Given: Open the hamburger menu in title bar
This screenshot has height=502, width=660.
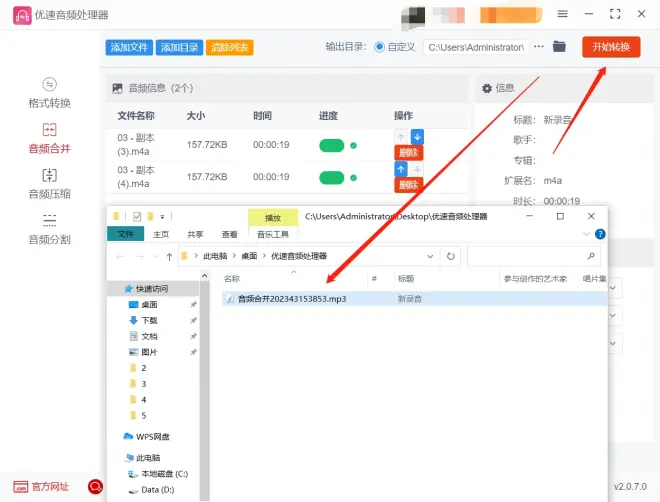Looking at the screenshot, I should point(562,14).
